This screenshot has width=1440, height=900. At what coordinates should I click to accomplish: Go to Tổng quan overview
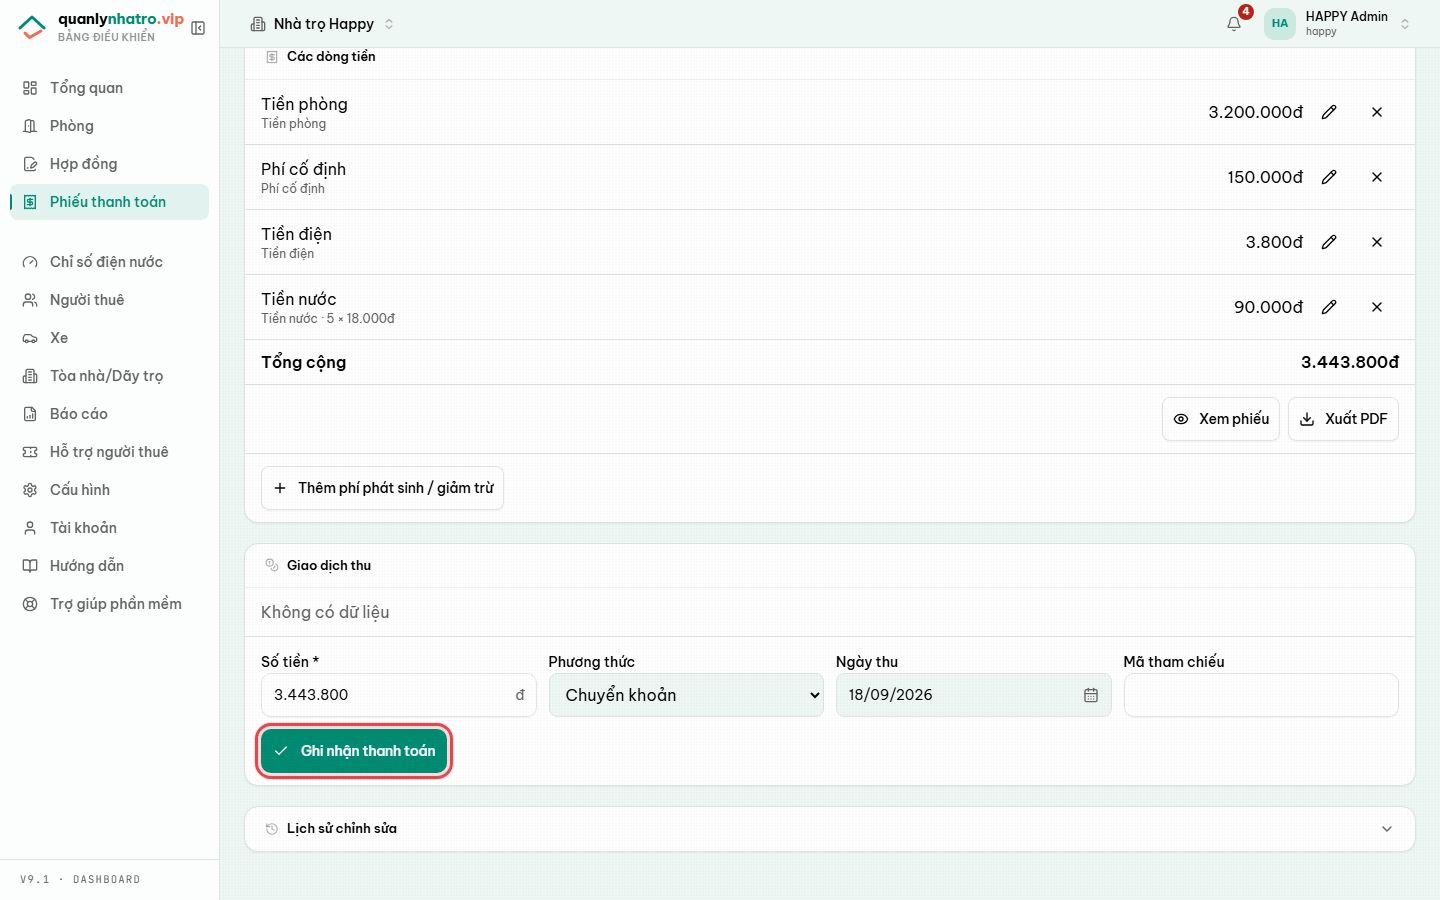[x=110, y=88]
